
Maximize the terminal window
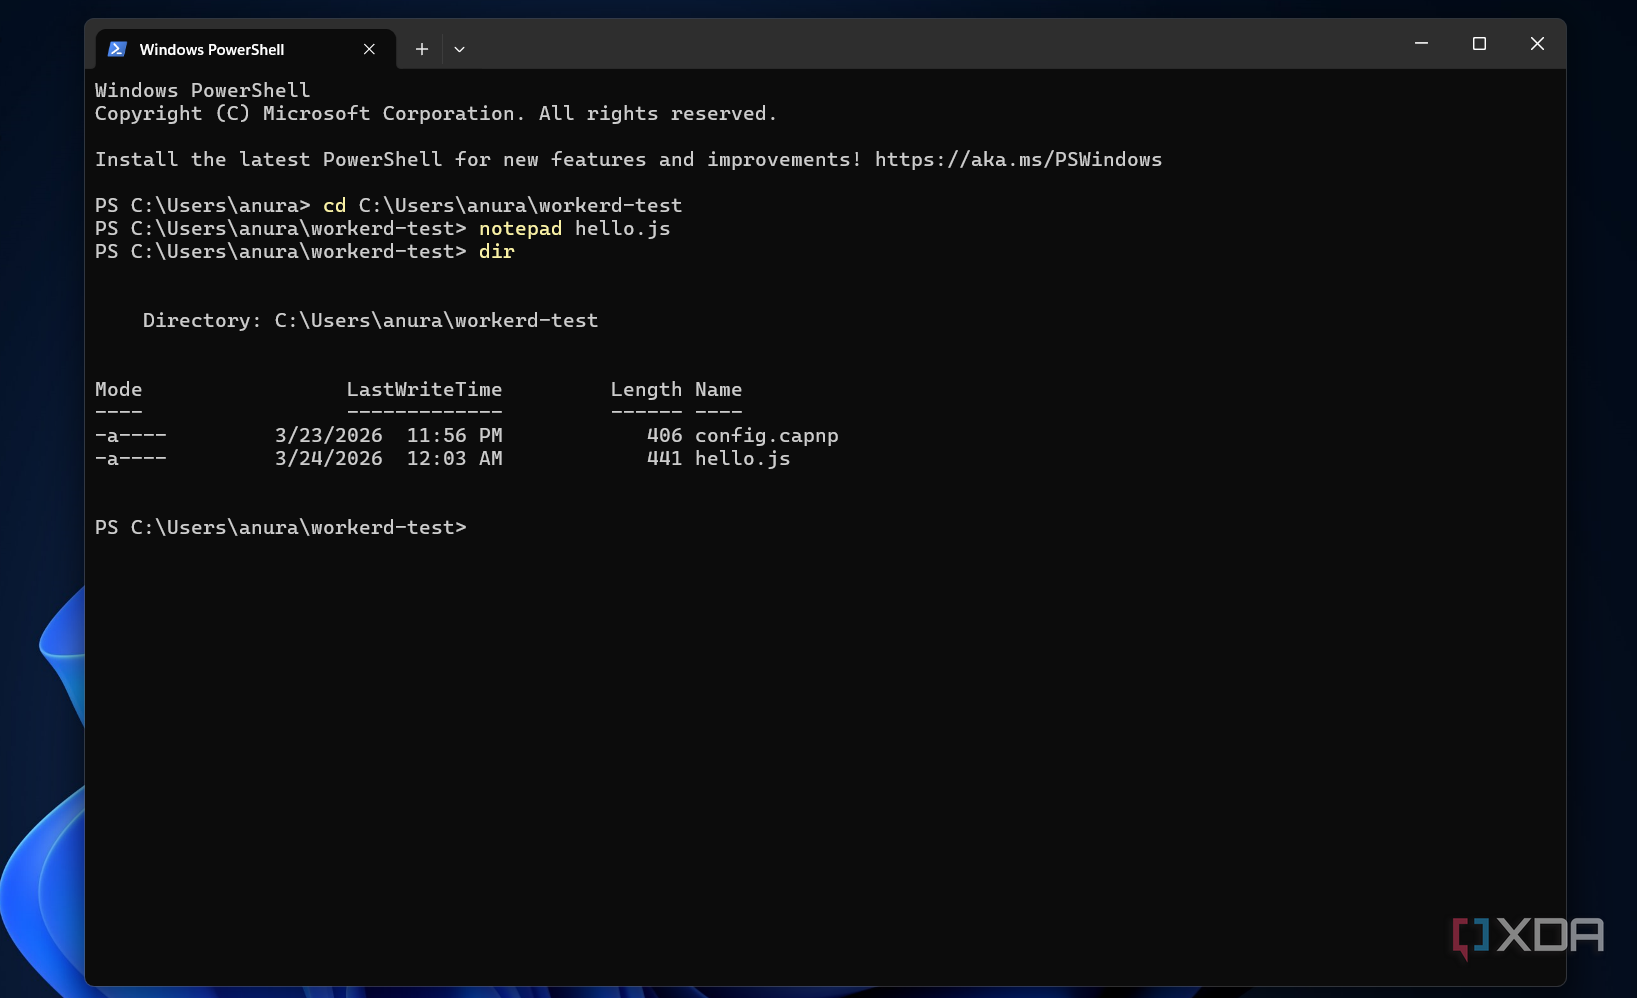[x=1479, y=43]
